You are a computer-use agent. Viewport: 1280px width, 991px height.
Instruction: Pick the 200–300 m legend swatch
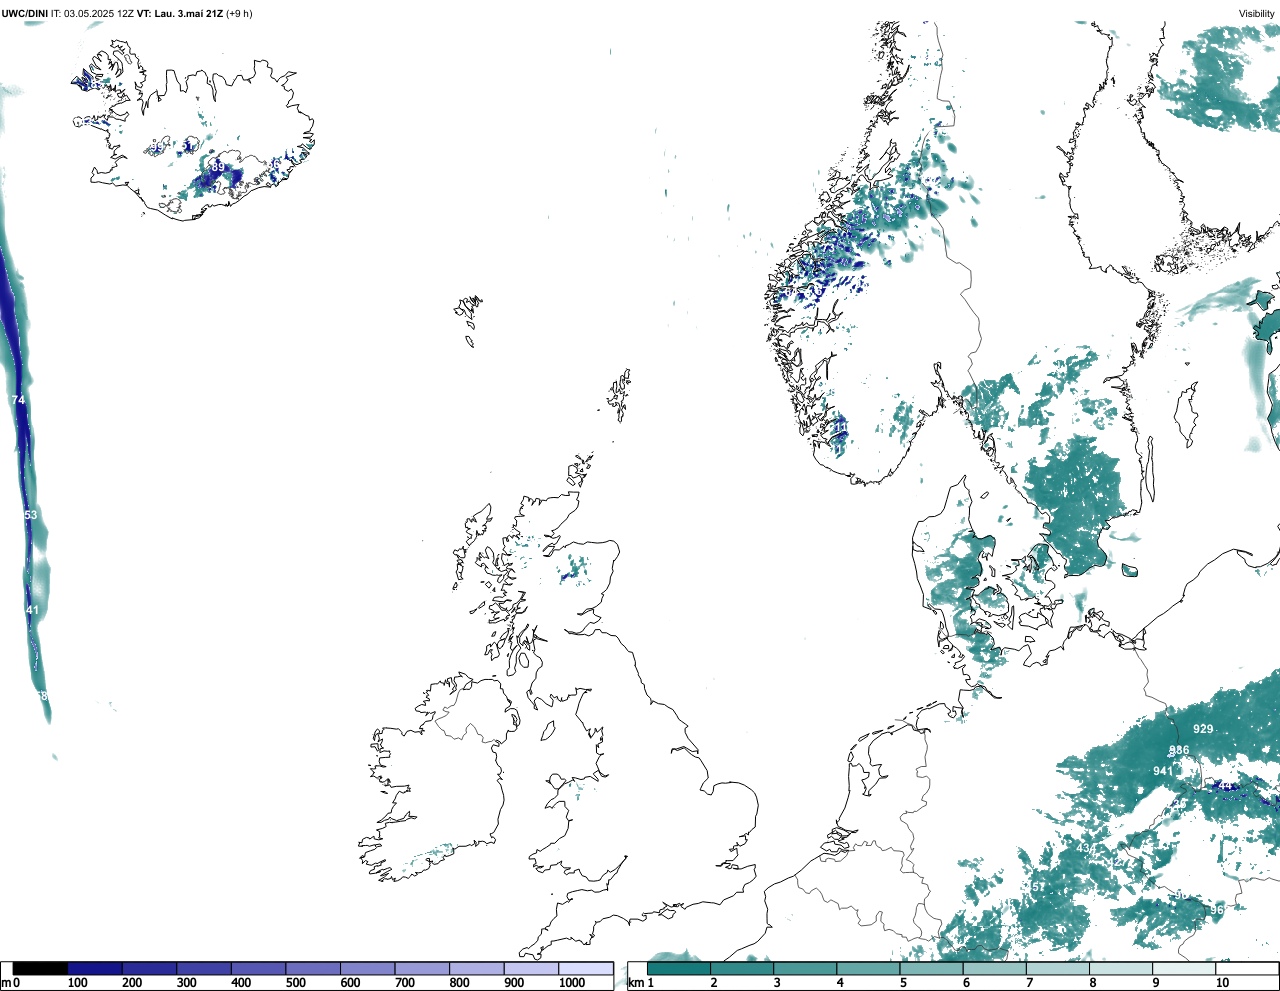150,968
